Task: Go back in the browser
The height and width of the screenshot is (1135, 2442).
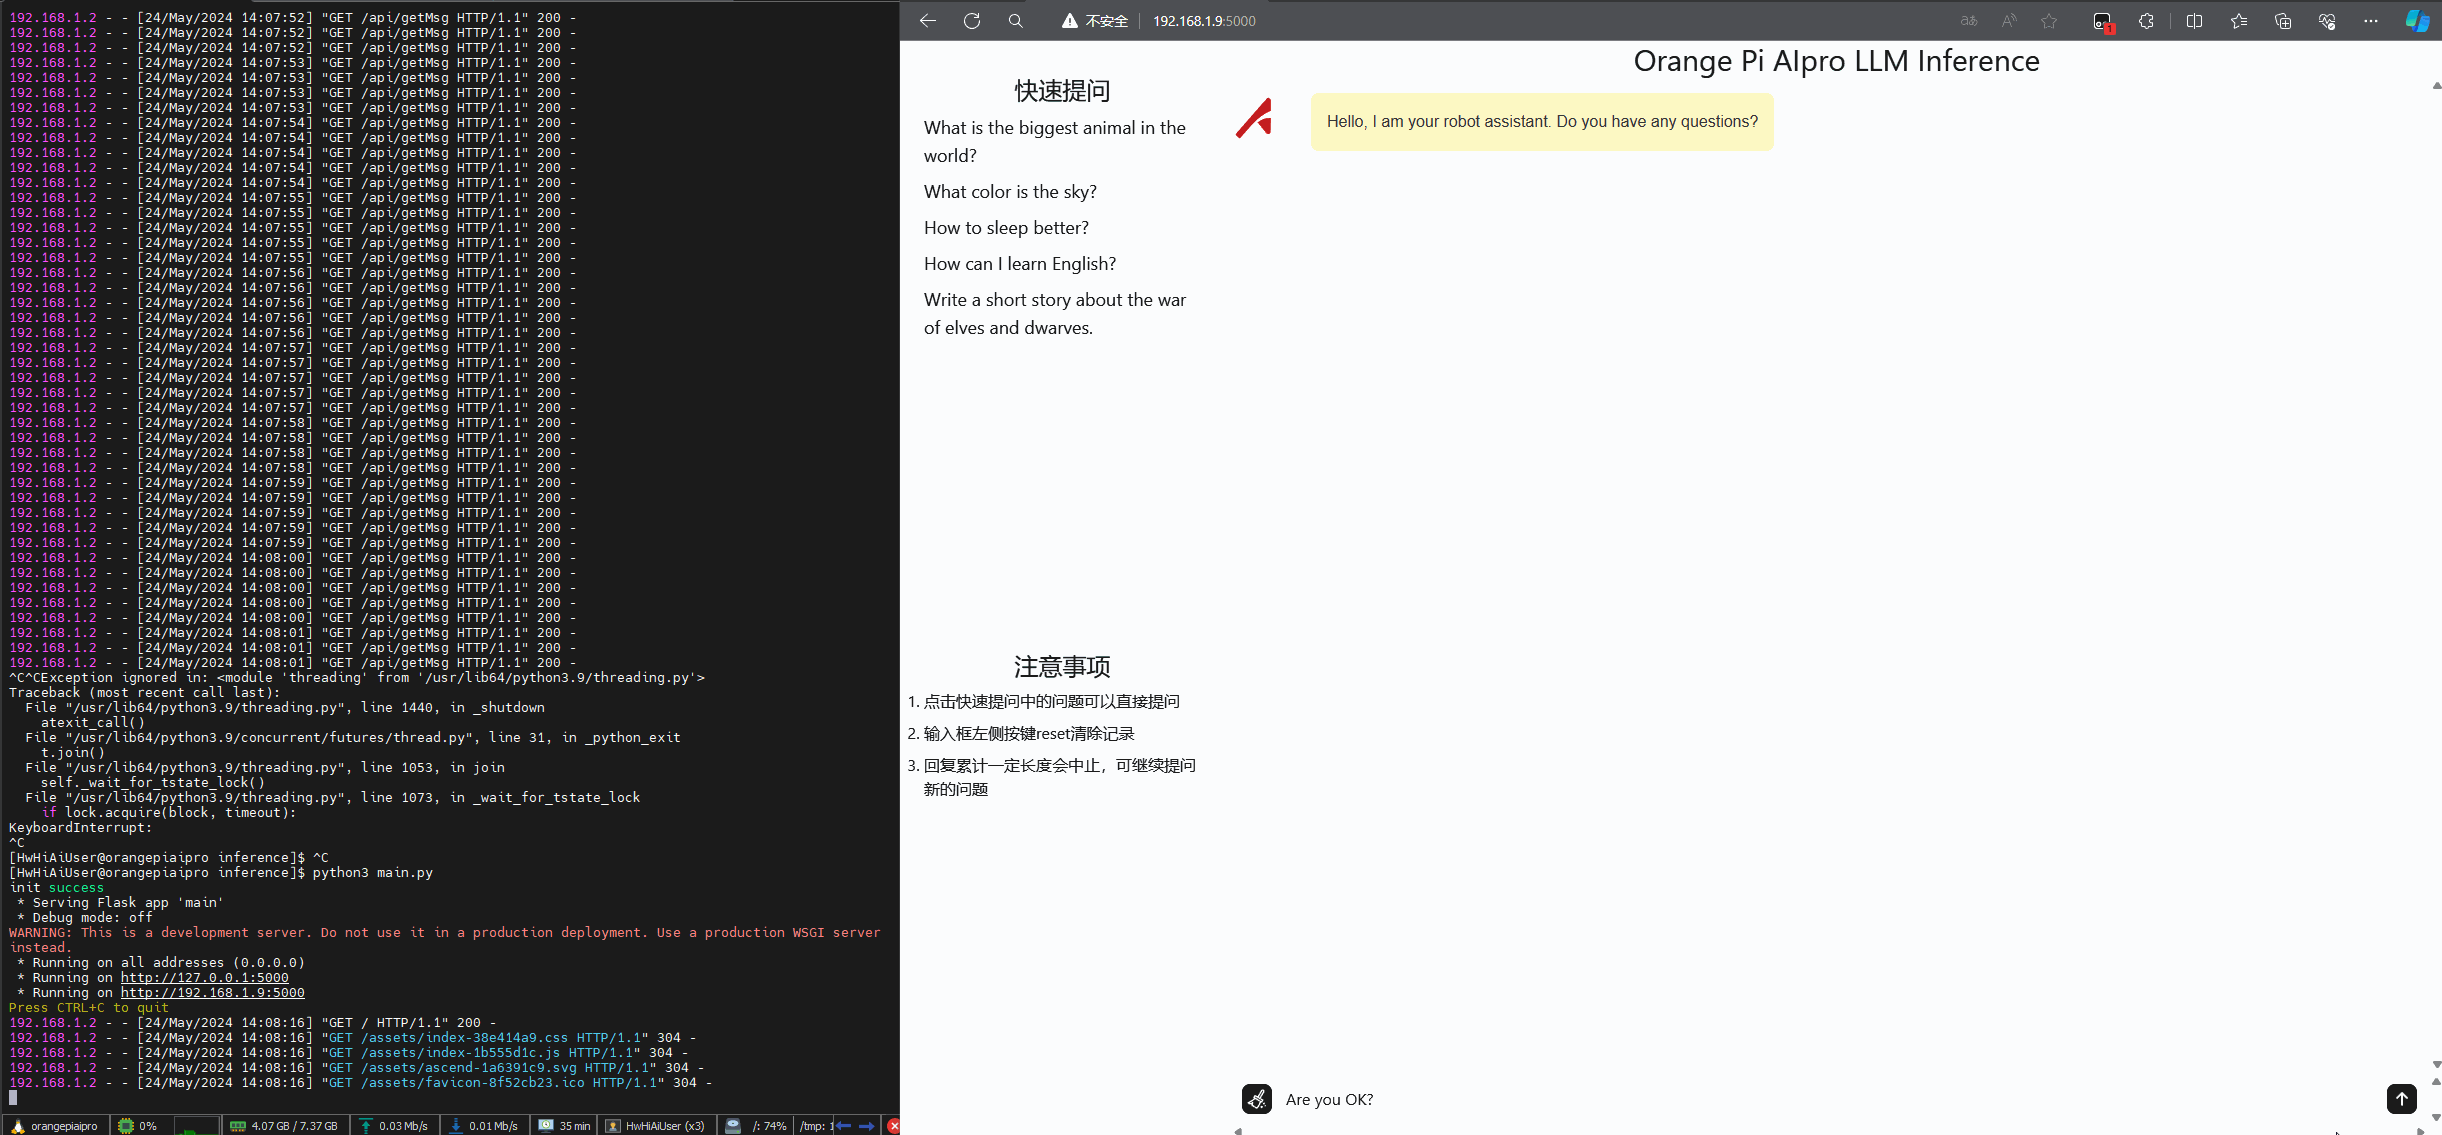Action: (927, 21)
